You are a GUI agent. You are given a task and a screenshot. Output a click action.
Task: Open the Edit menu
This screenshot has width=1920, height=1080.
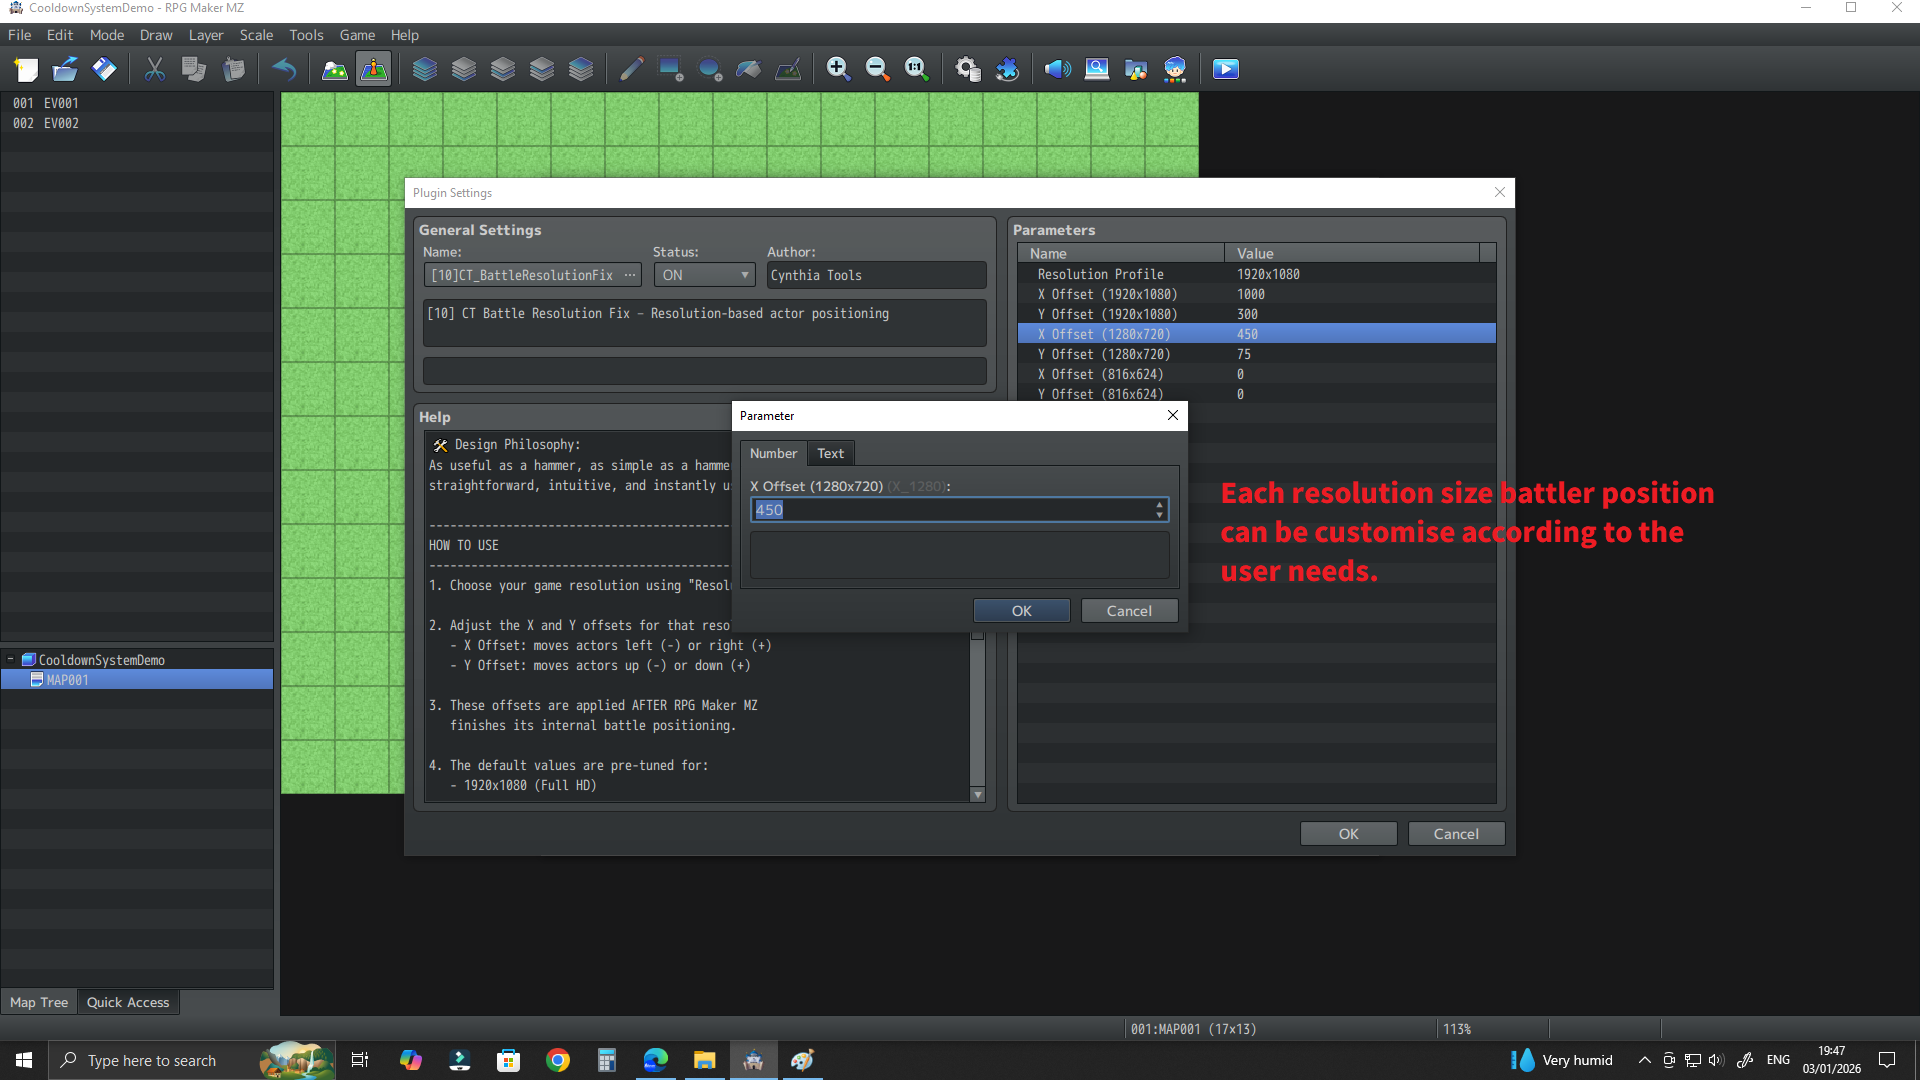[60, 35]
